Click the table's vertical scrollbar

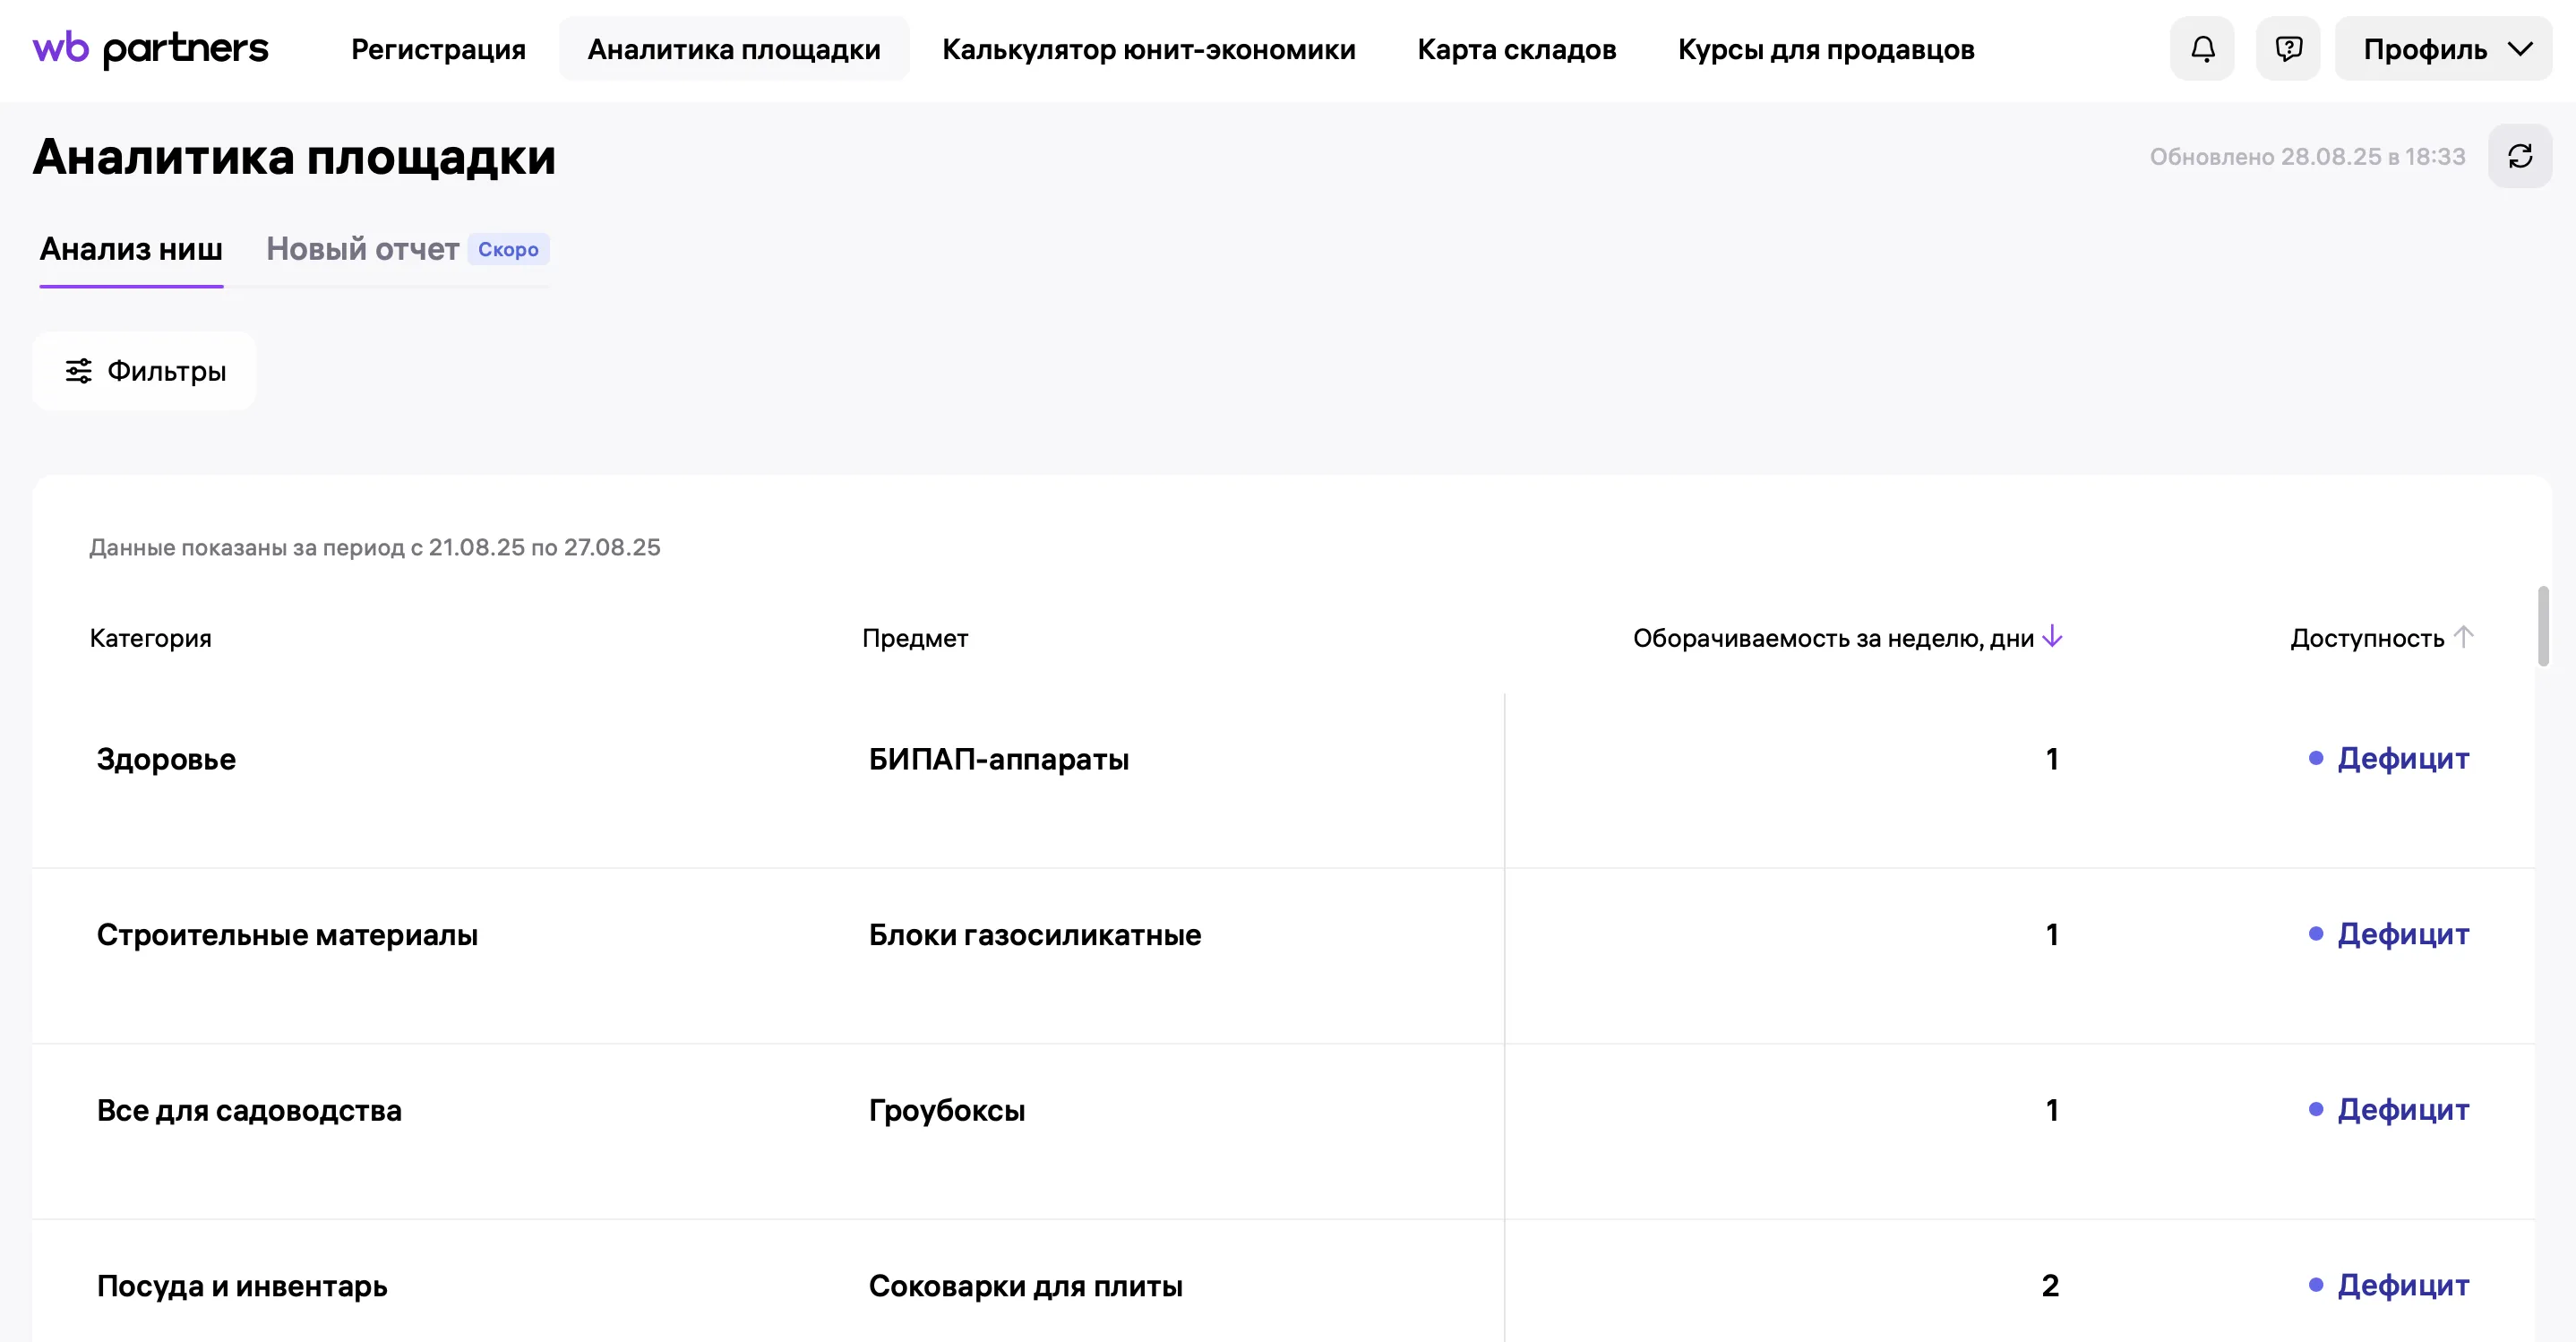point(2543,626)
